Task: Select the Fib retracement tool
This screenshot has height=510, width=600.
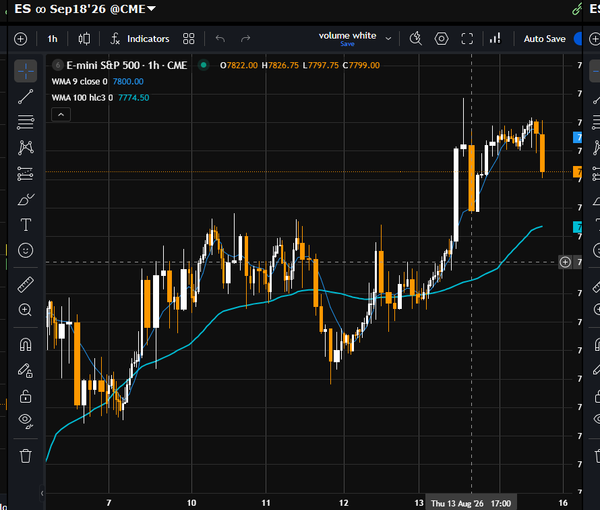Action: click(x=26, y=122)
